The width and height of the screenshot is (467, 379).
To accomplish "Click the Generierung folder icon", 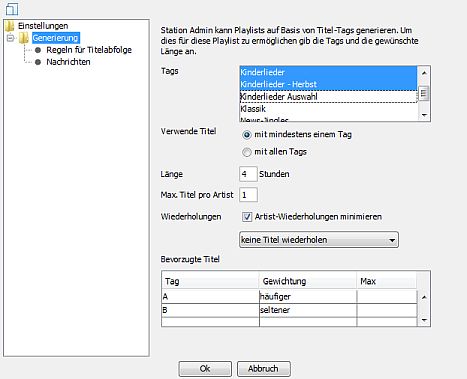I will 23,38.
